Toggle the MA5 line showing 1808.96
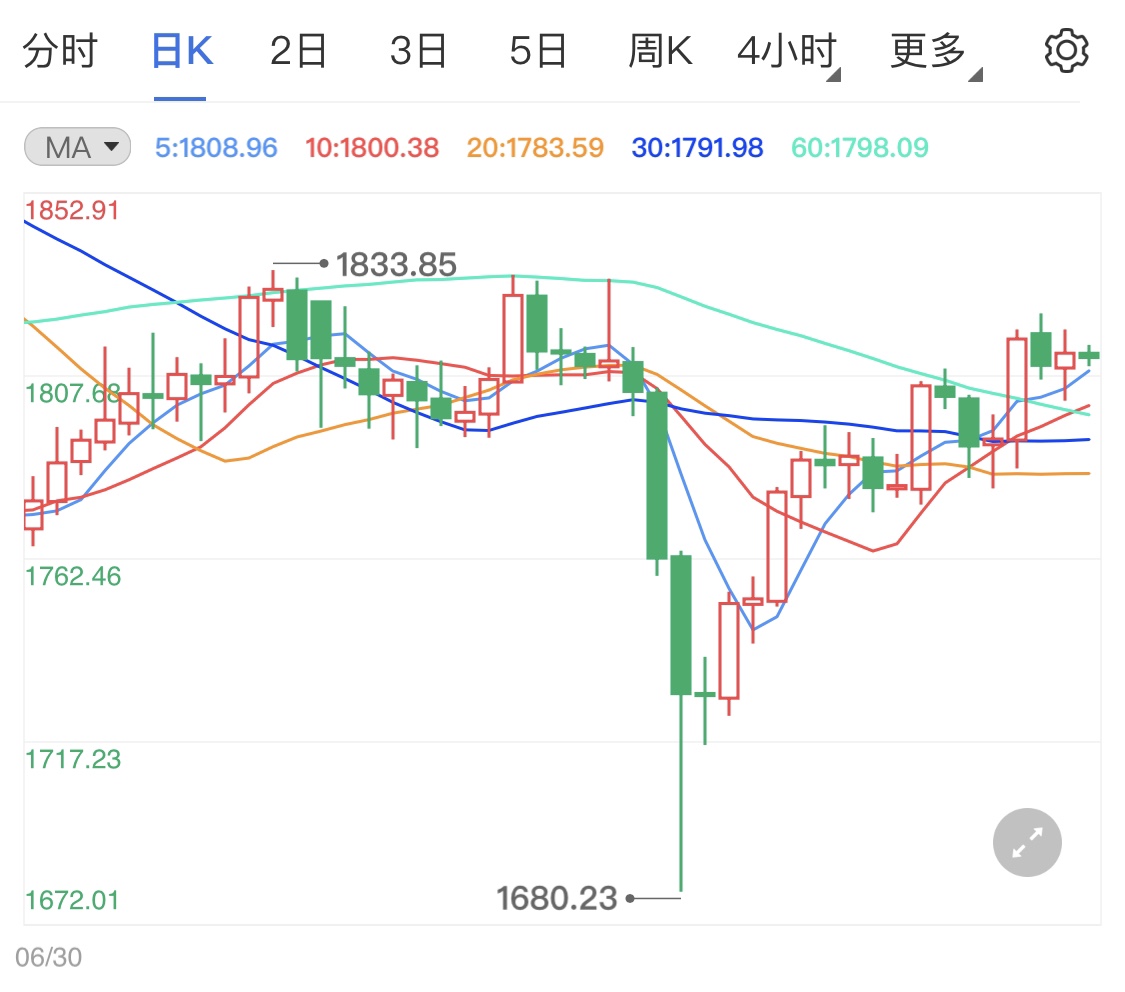Viewport: 1125px width, 992px height. [x=216, y=146]
